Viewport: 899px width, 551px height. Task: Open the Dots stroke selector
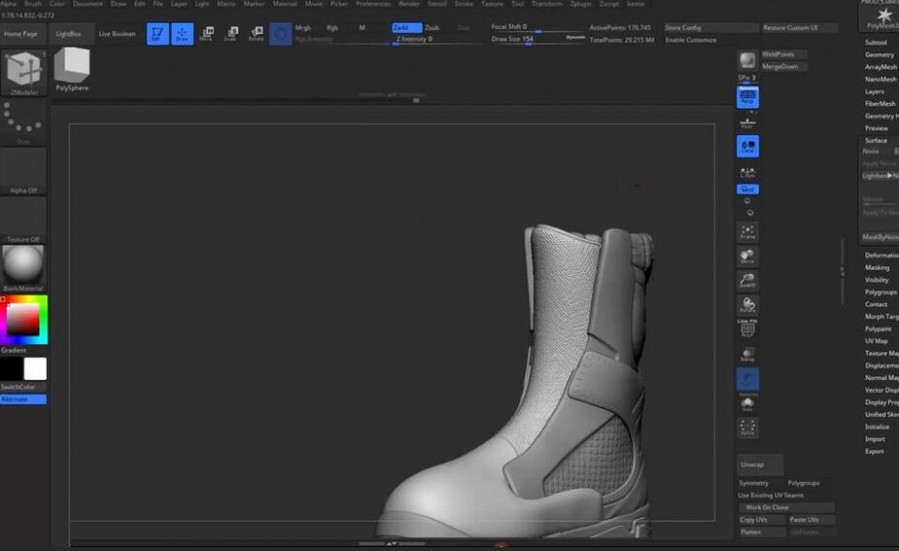pyautogui.click(x=24, y=122)
